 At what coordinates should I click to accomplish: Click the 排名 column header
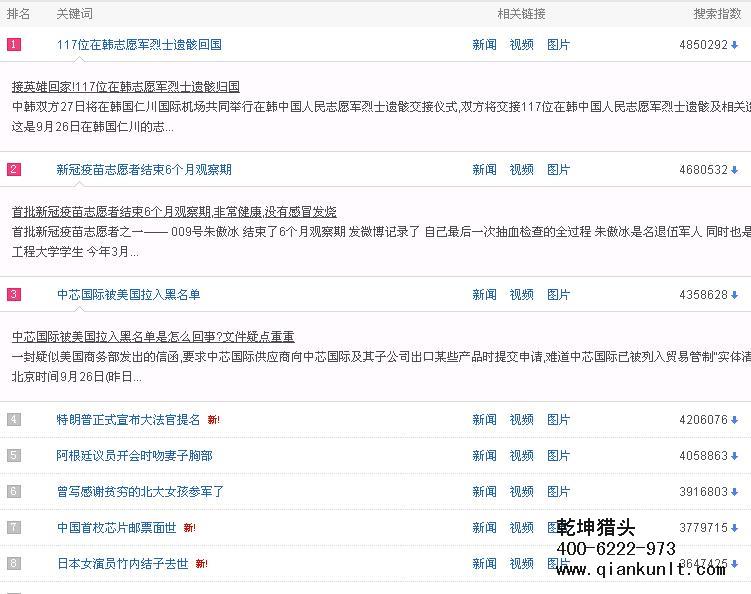(18, 14)
